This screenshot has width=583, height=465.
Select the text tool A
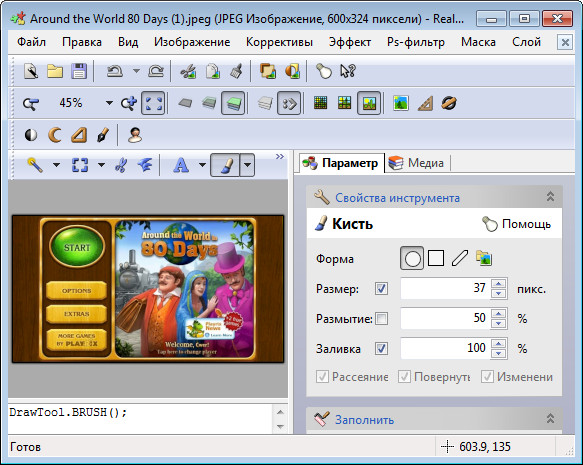click(x=181, y=165)
